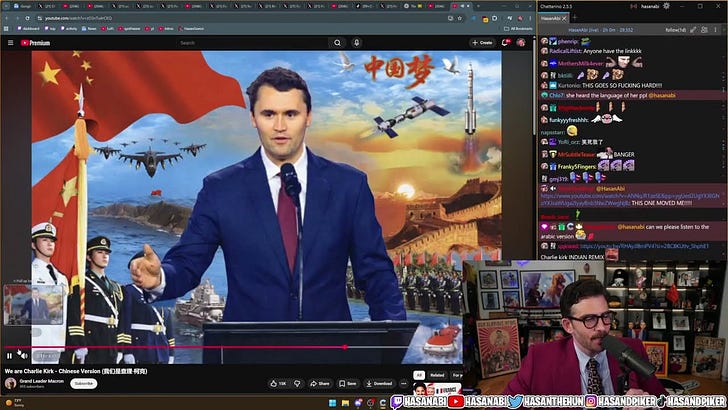The width and height of the screenshot is (728, 410).
Task: Click the follow chat mode label in Chatterino
Action: (x=675, y=30)
